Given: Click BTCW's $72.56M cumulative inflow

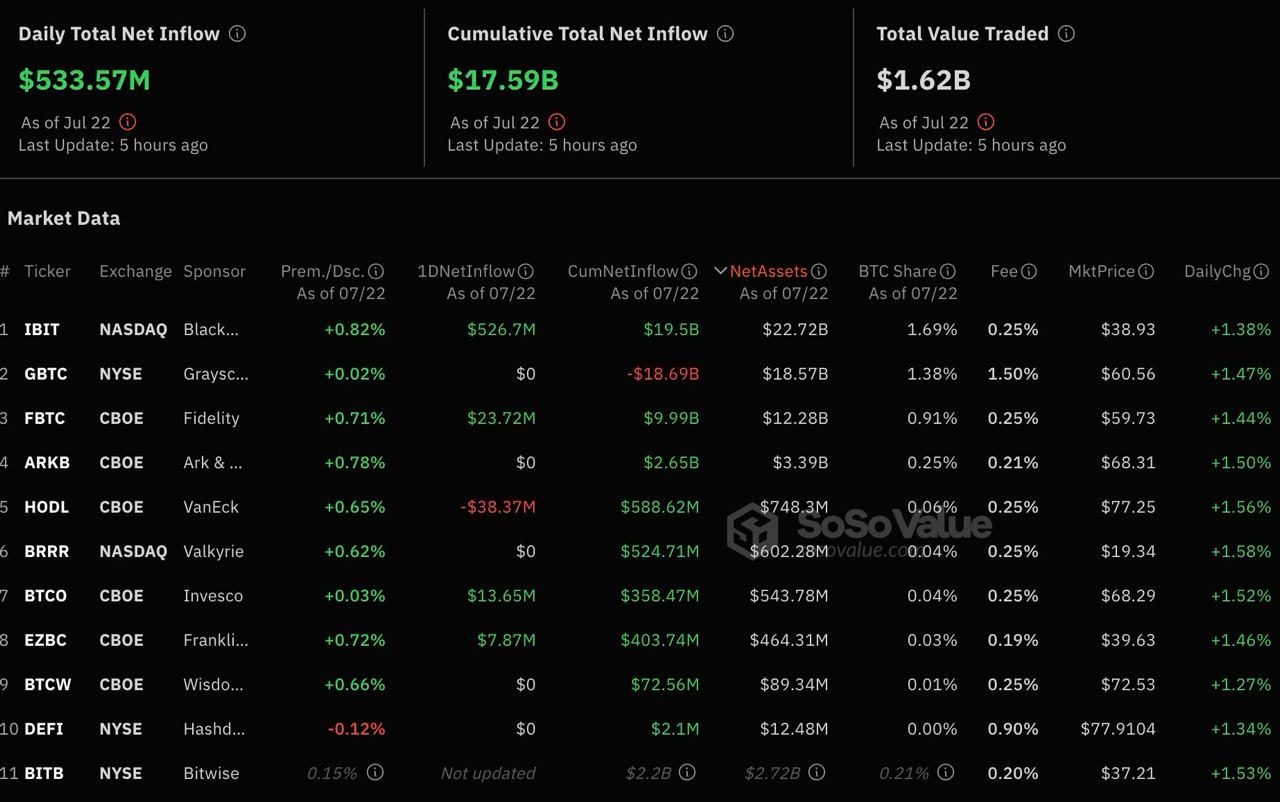Looking at the screenshot, I should point(665,684).
